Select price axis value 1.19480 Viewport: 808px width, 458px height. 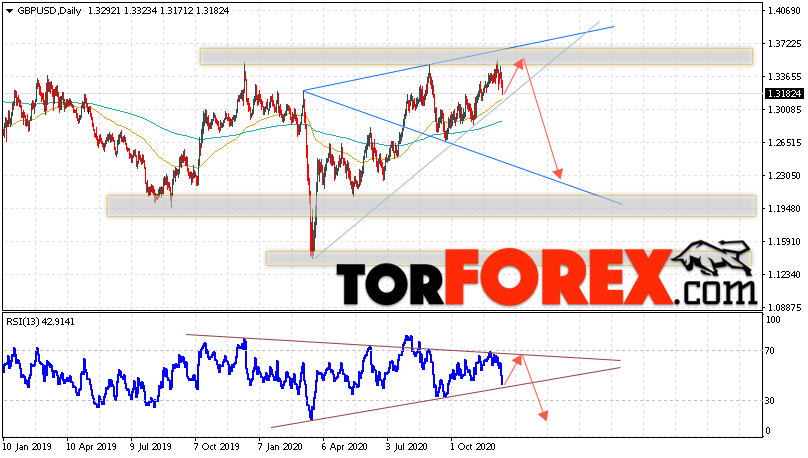(x=784, y=209)
